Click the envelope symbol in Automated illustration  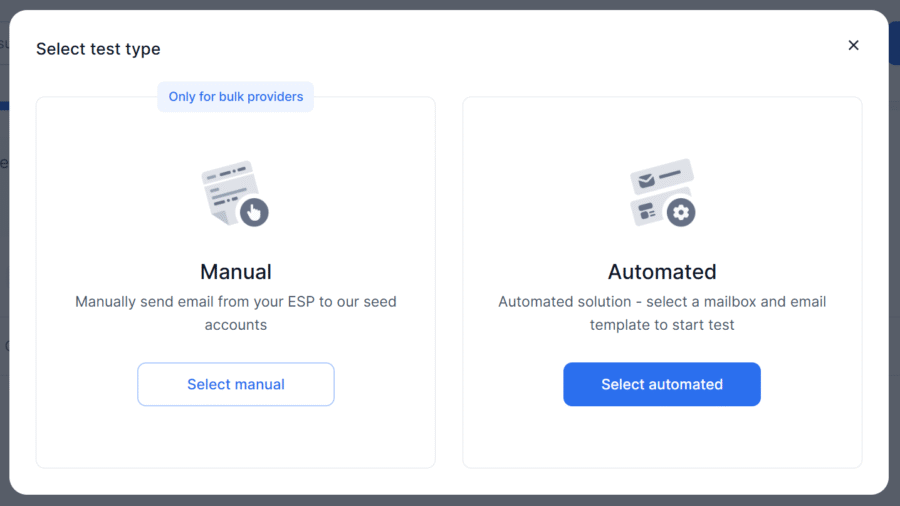pos(646,181)
